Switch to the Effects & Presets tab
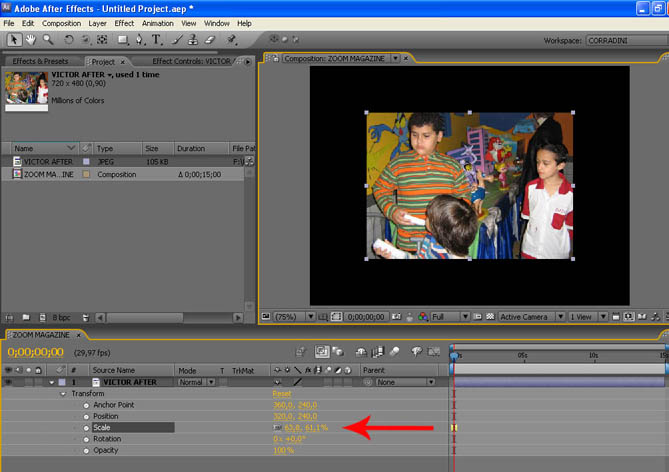Viewport: 669px width, 472px height. [41, 62]
